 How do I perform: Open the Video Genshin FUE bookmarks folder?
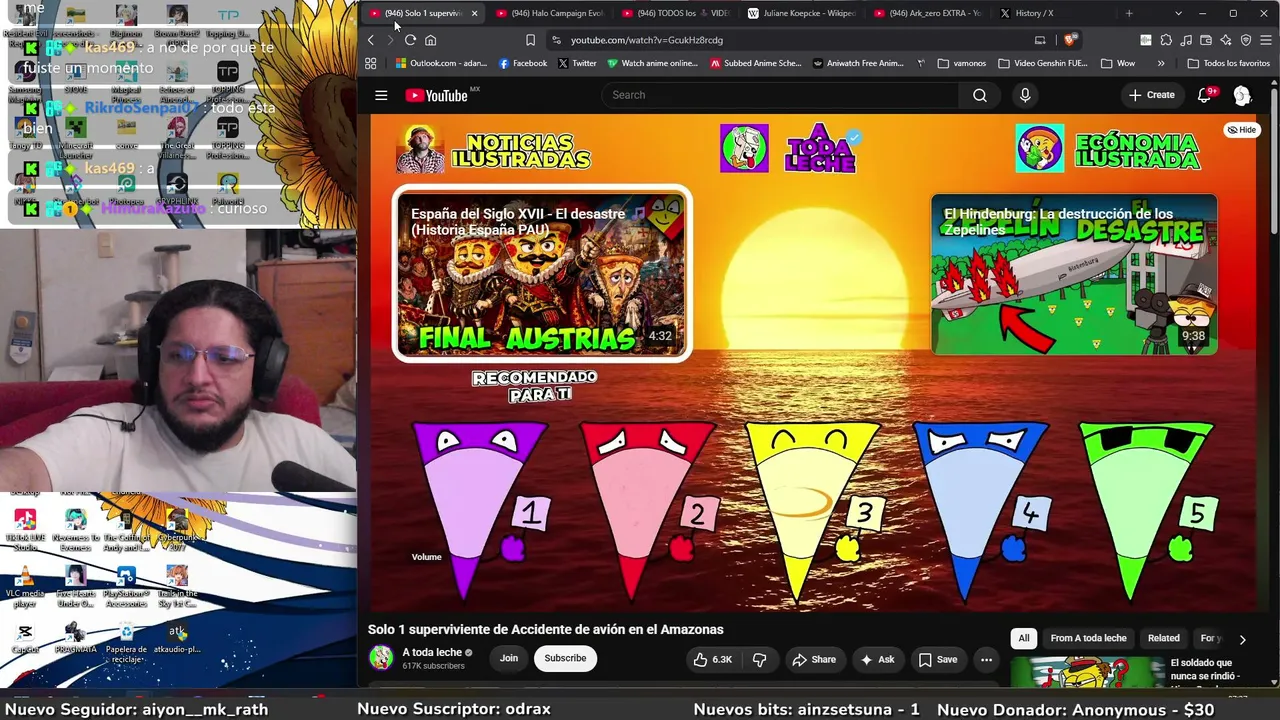coord(1041,63)
